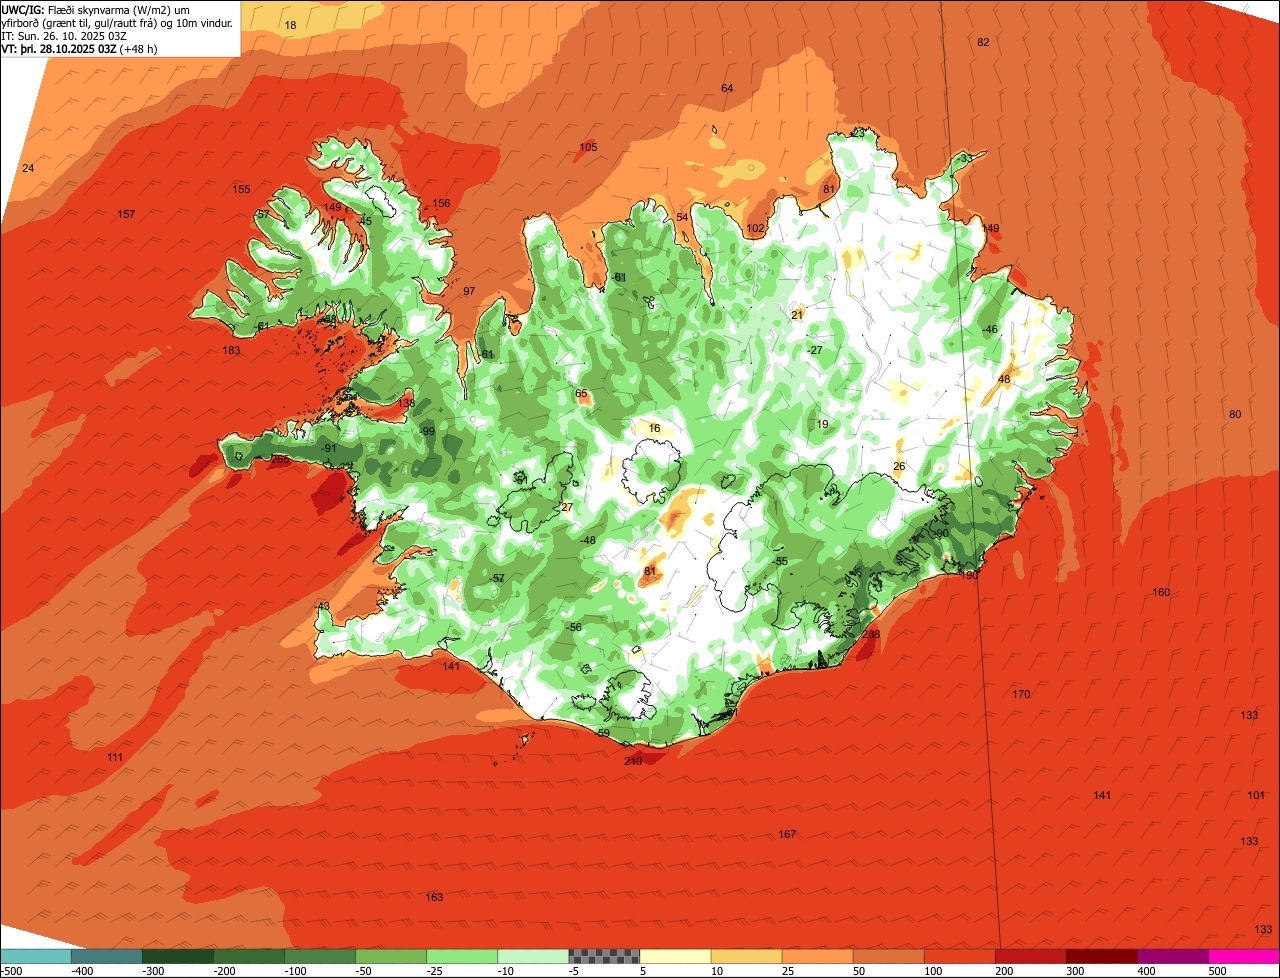Click the flux value 43 on Reykjanes coast

coord(323,607)
